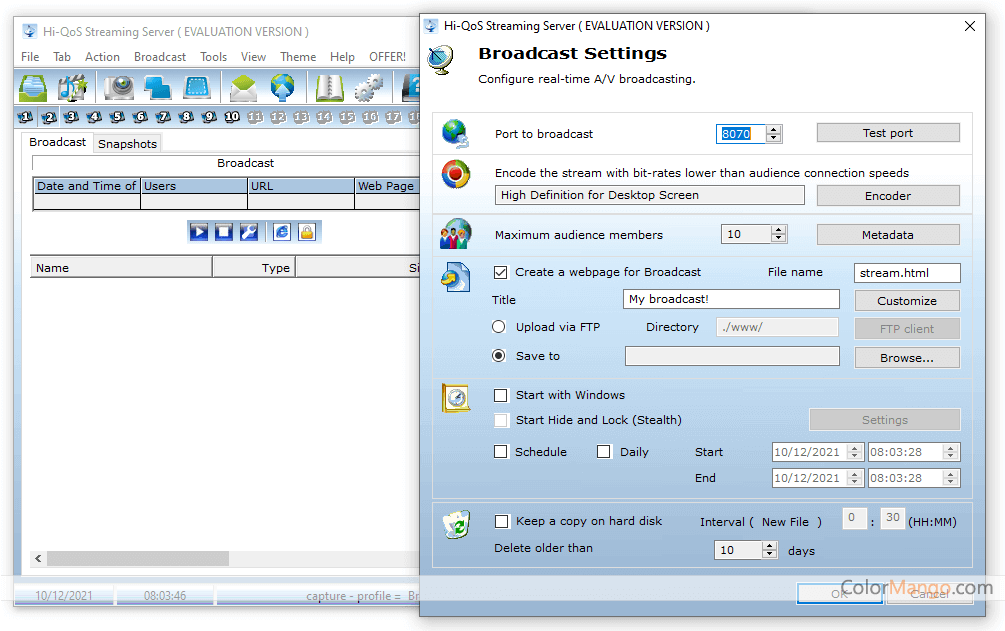Open the Start date picker dropdown
Image resolution: width=1005 pixels, height=631 pixels.
[x=855, y=452]
